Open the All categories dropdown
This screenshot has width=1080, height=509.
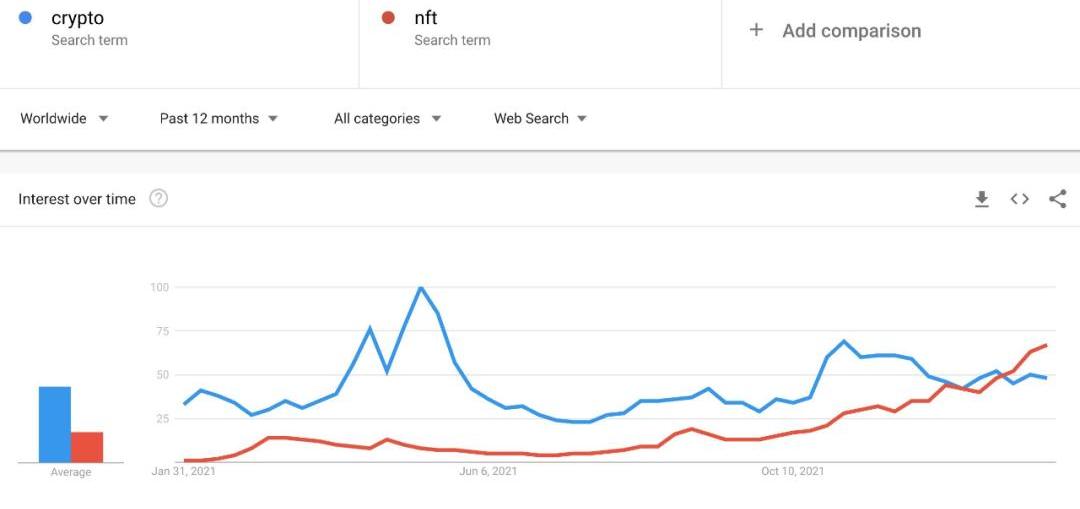point(387,118)
